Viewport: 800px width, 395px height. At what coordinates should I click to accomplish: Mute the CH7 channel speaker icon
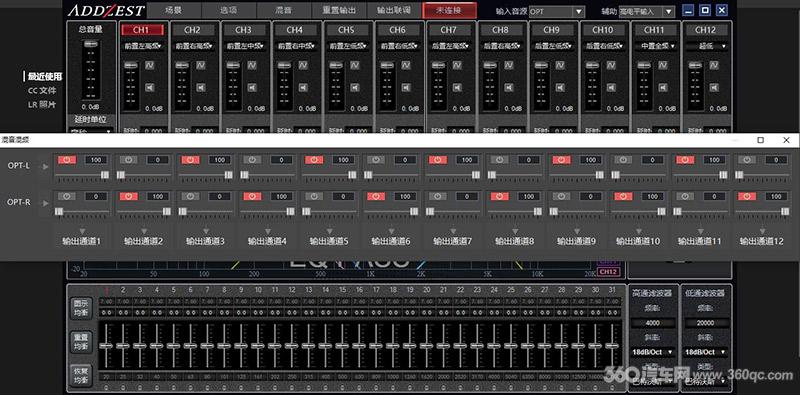[457, 87]
